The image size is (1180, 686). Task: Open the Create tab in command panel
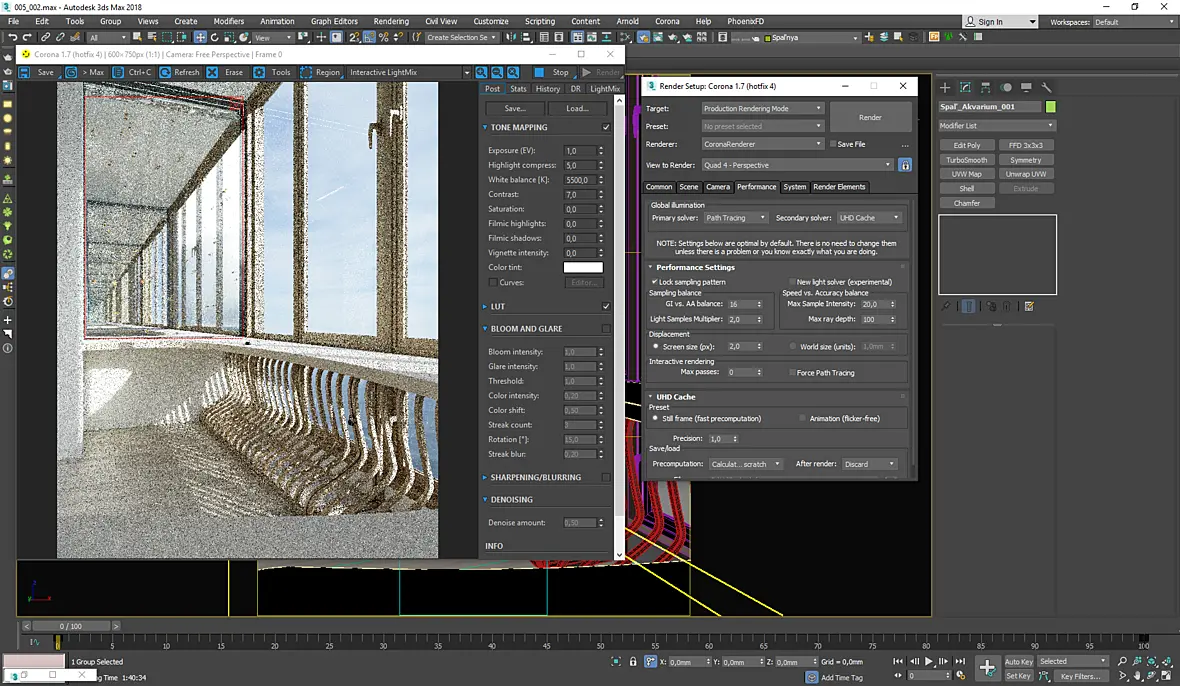pyautogui.click(x=945, y=87)
